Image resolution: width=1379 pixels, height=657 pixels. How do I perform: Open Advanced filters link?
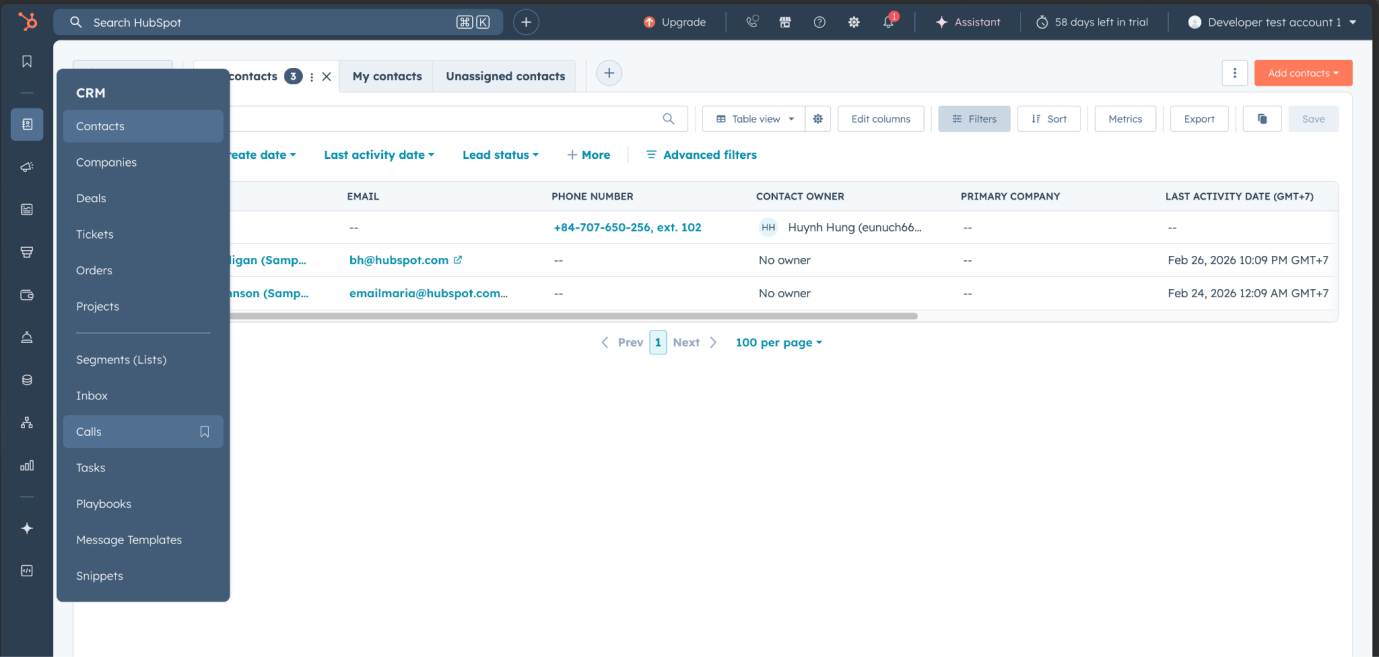click(x=701, y=155)
